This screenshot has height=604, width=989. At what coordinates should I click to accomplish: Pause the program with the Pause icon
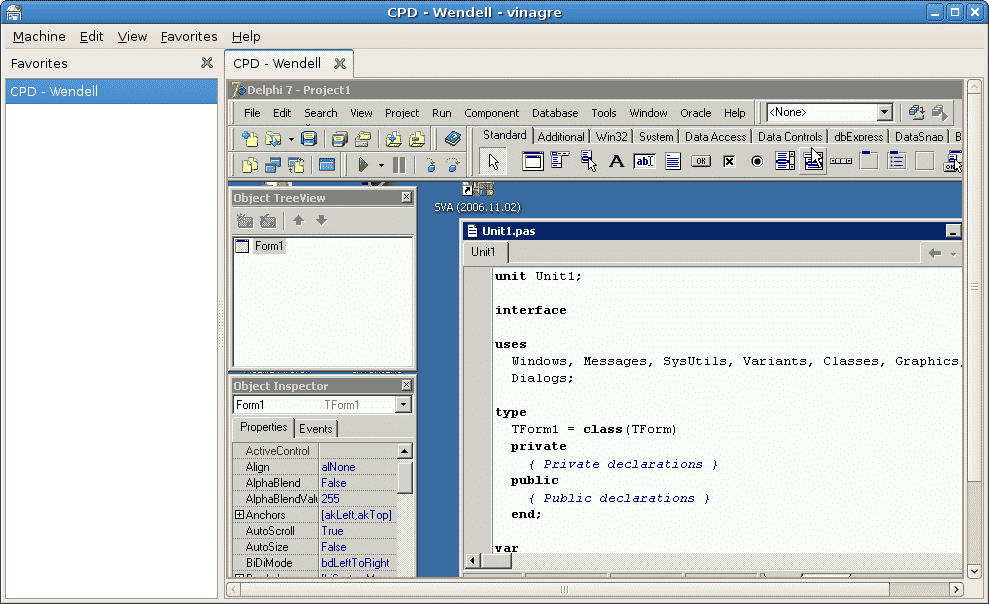pos(399,165)
